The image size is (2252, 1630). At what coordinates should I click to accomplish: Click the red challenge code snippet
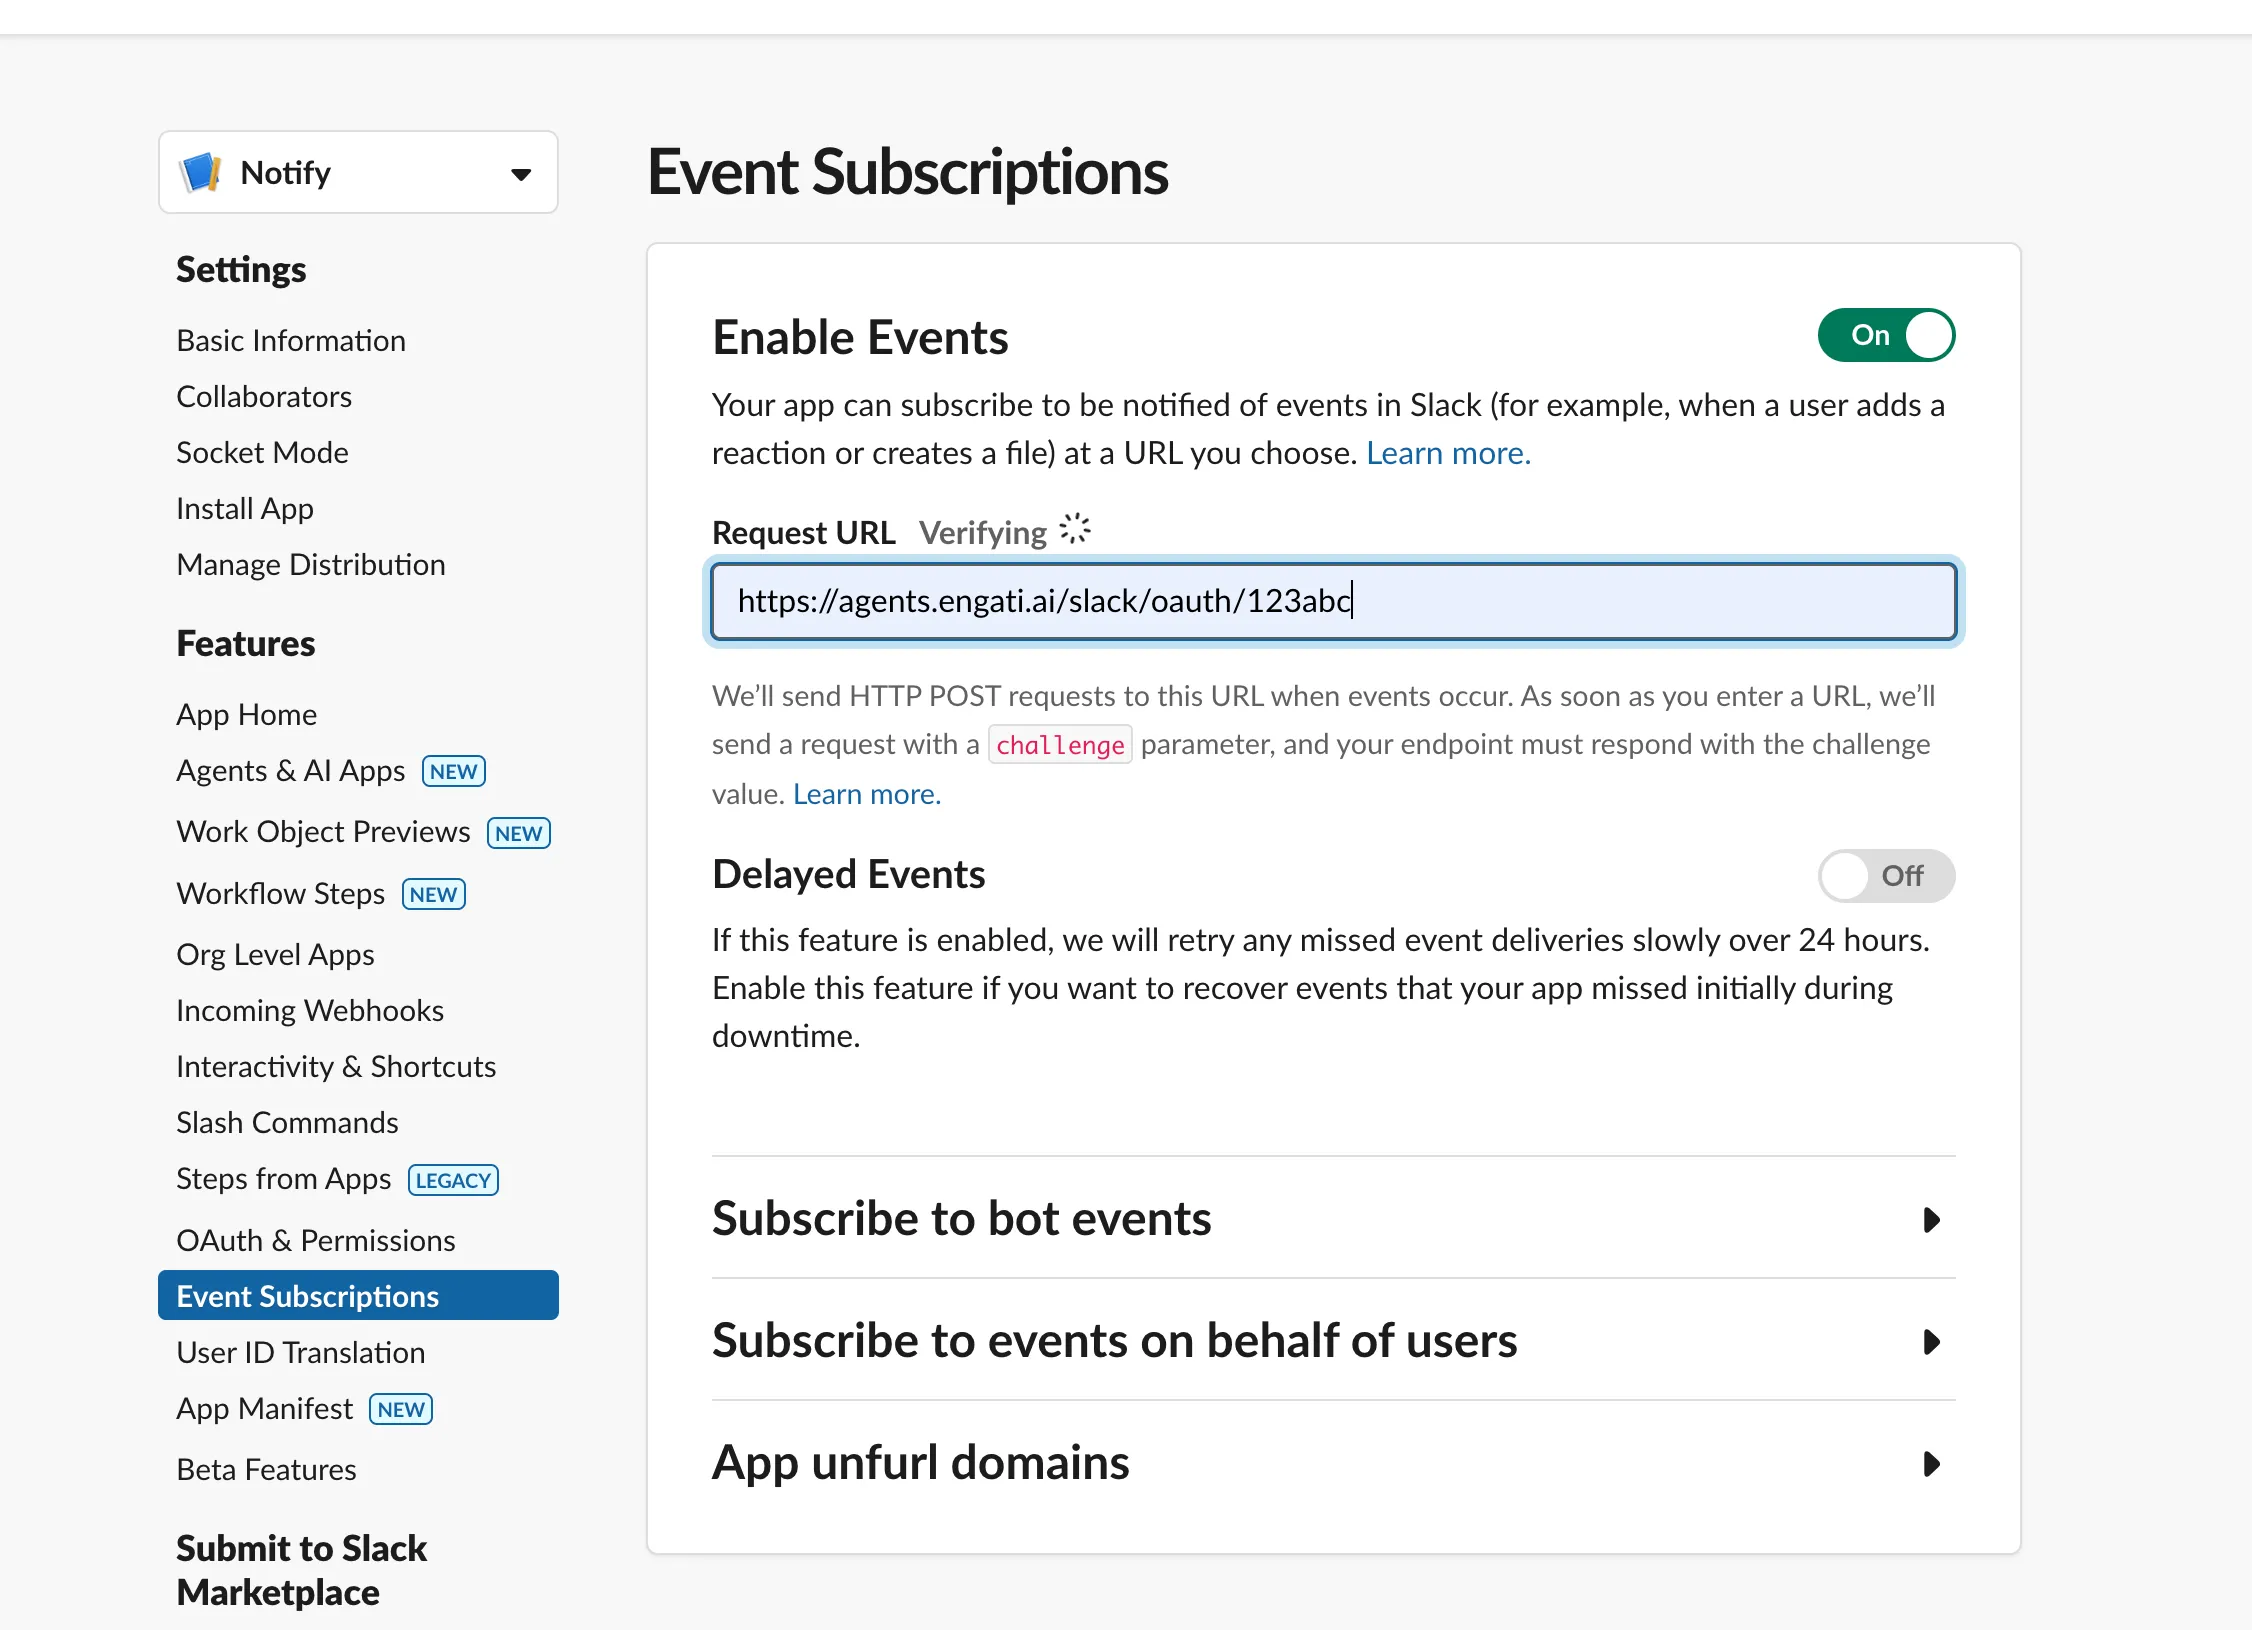pos(1060,745)
